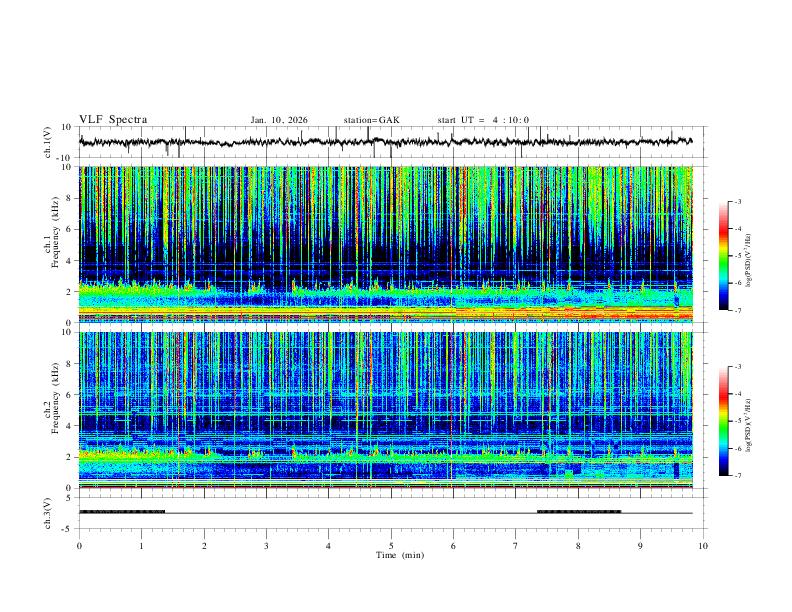Click the "-5" label on the ch.1 color scale
Viewport: 792px width, 612px height.
pos(737,256)
